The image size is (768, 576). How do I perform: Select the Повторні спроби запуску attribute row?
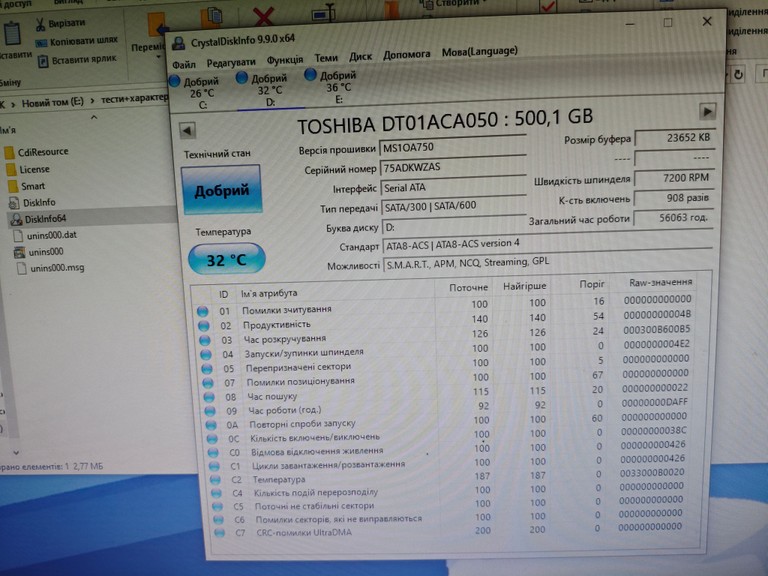(449, 421)
